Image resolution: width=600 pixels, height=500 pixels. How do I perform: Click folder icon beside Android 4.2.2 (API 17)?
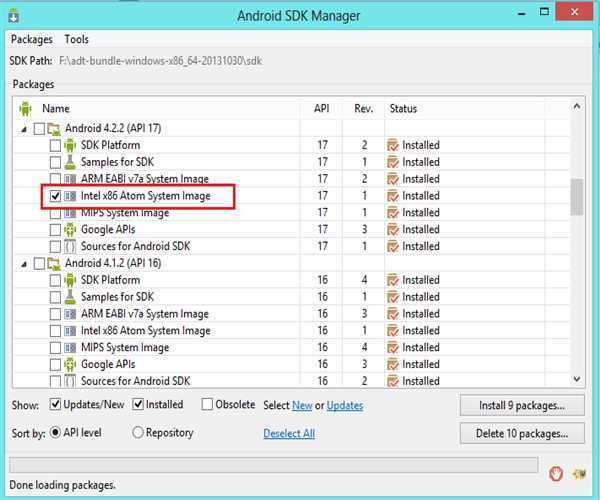54,129
